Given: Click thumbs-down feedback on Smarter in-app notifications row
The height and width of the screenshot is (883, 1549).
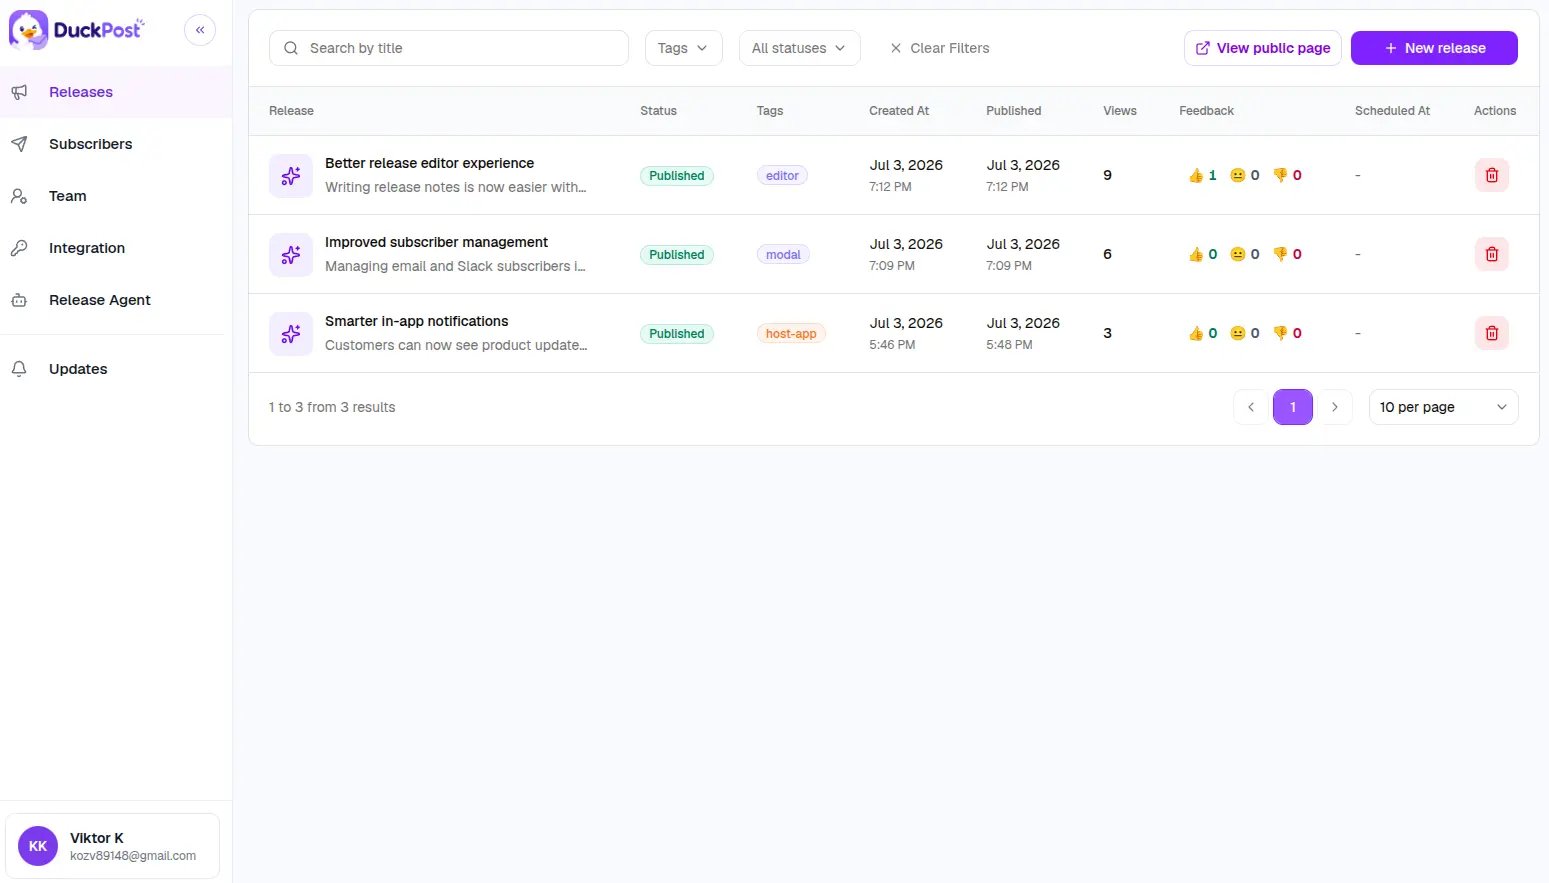Looking at the screenshot, I should 1287,333.
